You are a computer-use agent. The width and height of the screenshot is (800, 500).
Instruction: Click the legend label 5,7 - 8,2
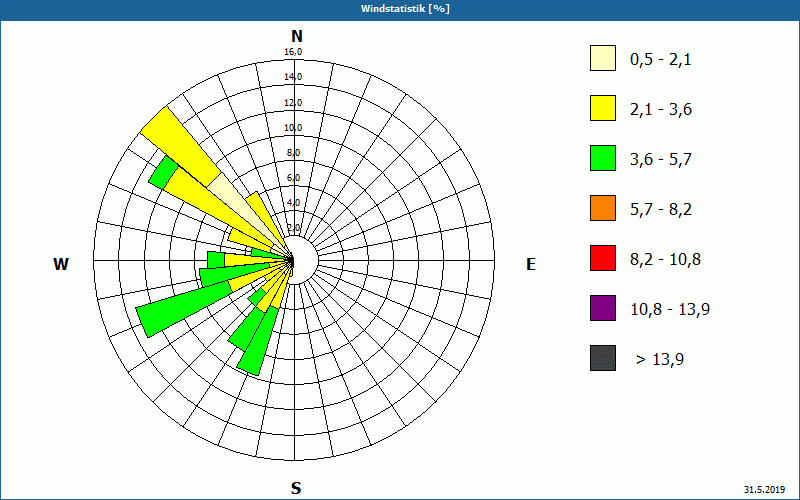661,210
